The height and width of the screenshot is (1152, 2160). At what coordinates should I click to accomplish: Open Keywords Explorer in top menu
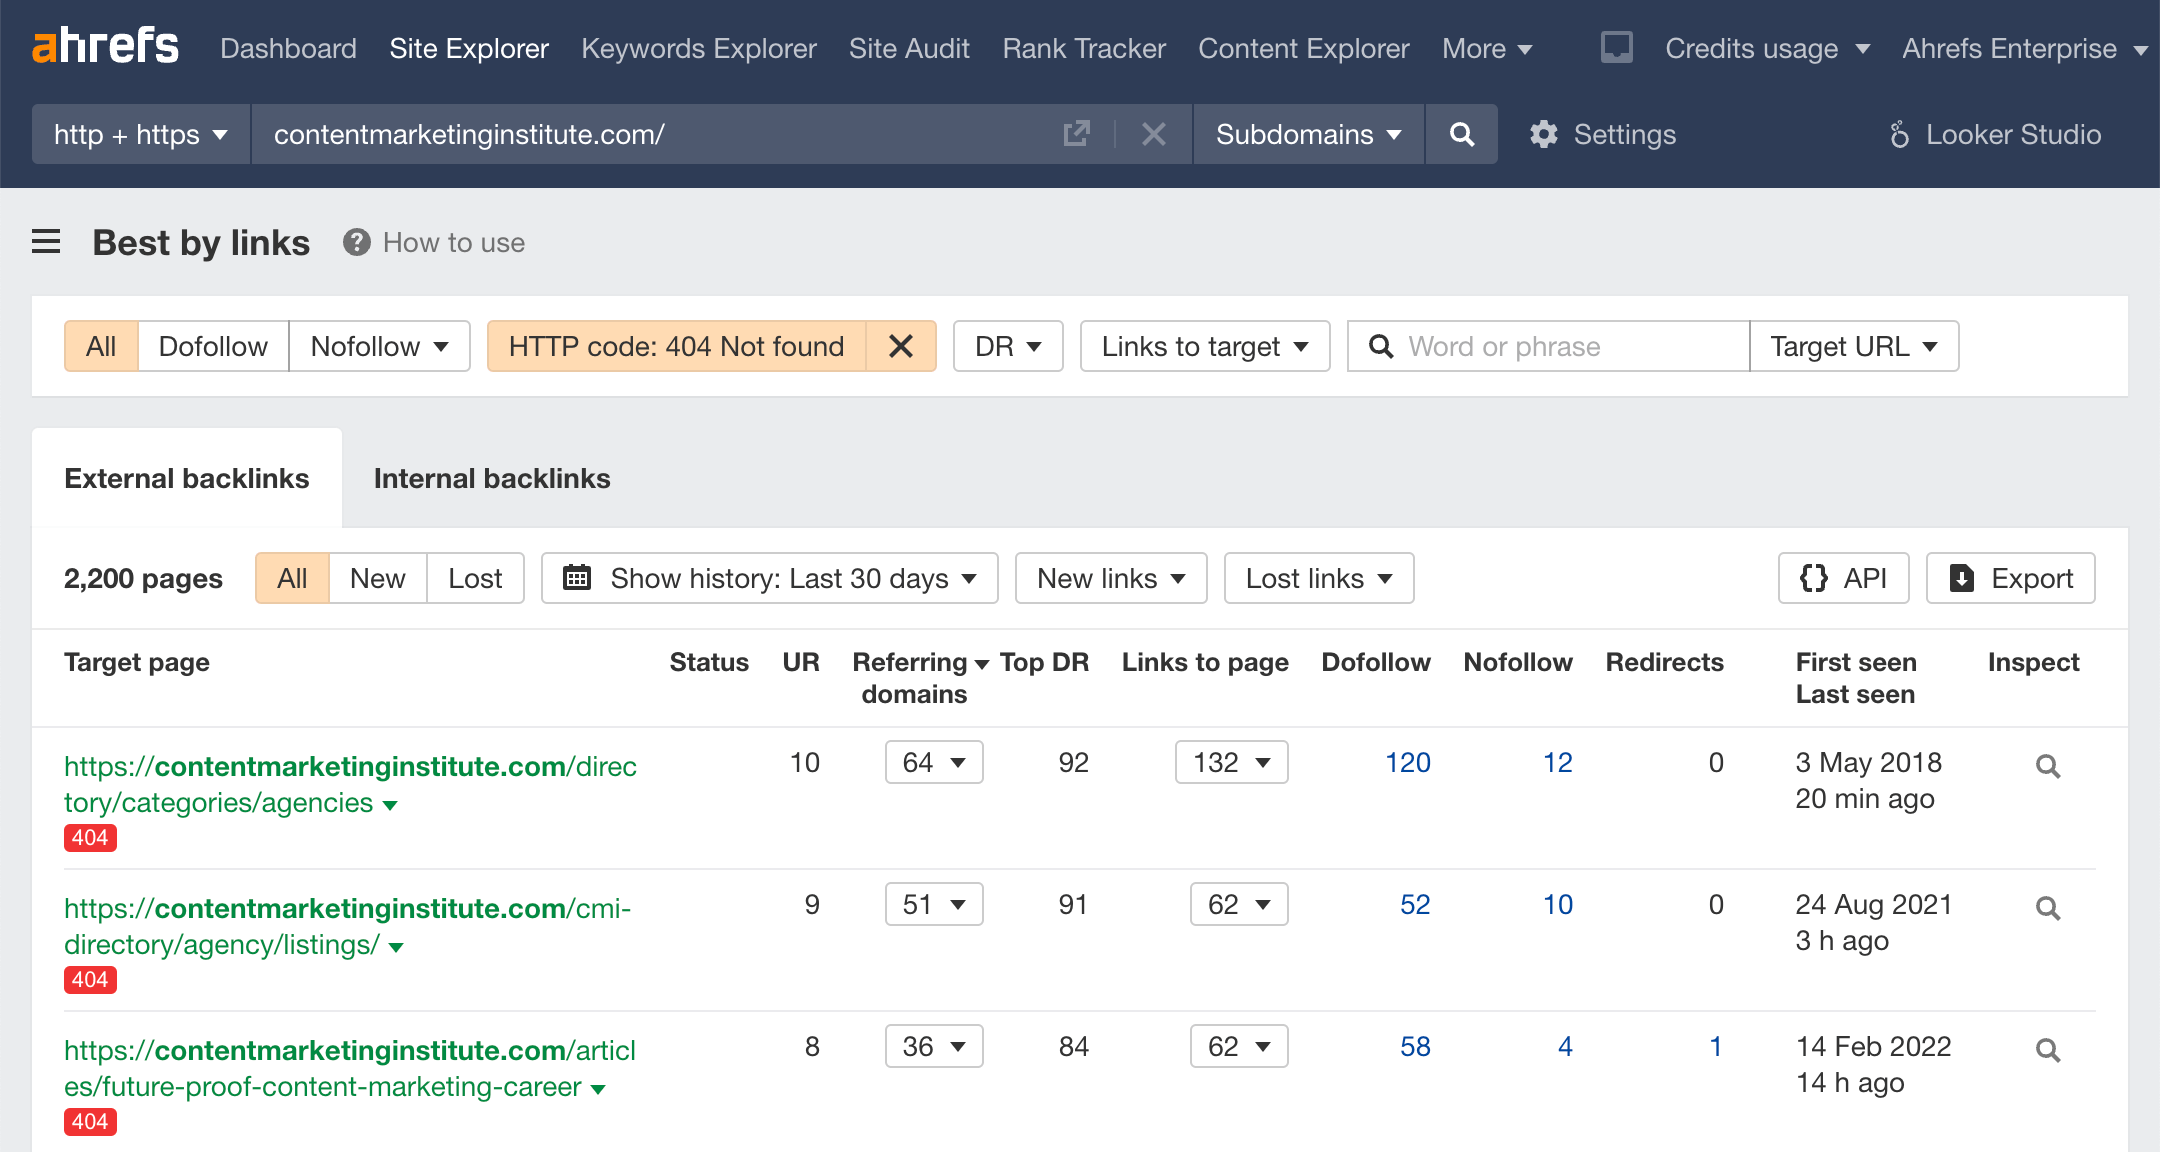tap(698, 48)
